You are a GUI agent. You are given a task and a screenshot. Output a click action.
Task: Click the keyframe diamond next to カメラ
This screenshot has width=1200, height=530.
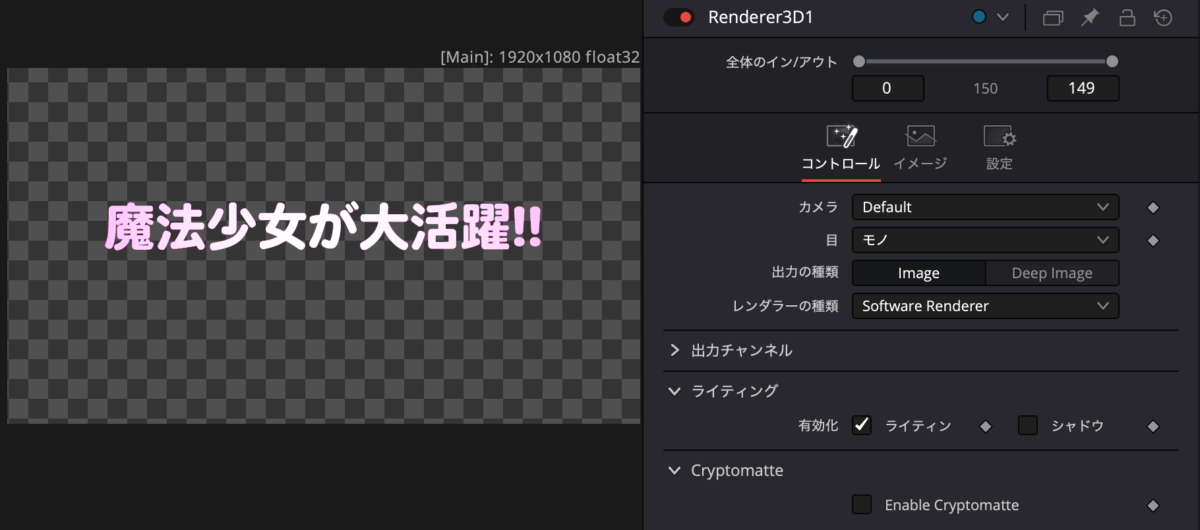click(1152, 208)
